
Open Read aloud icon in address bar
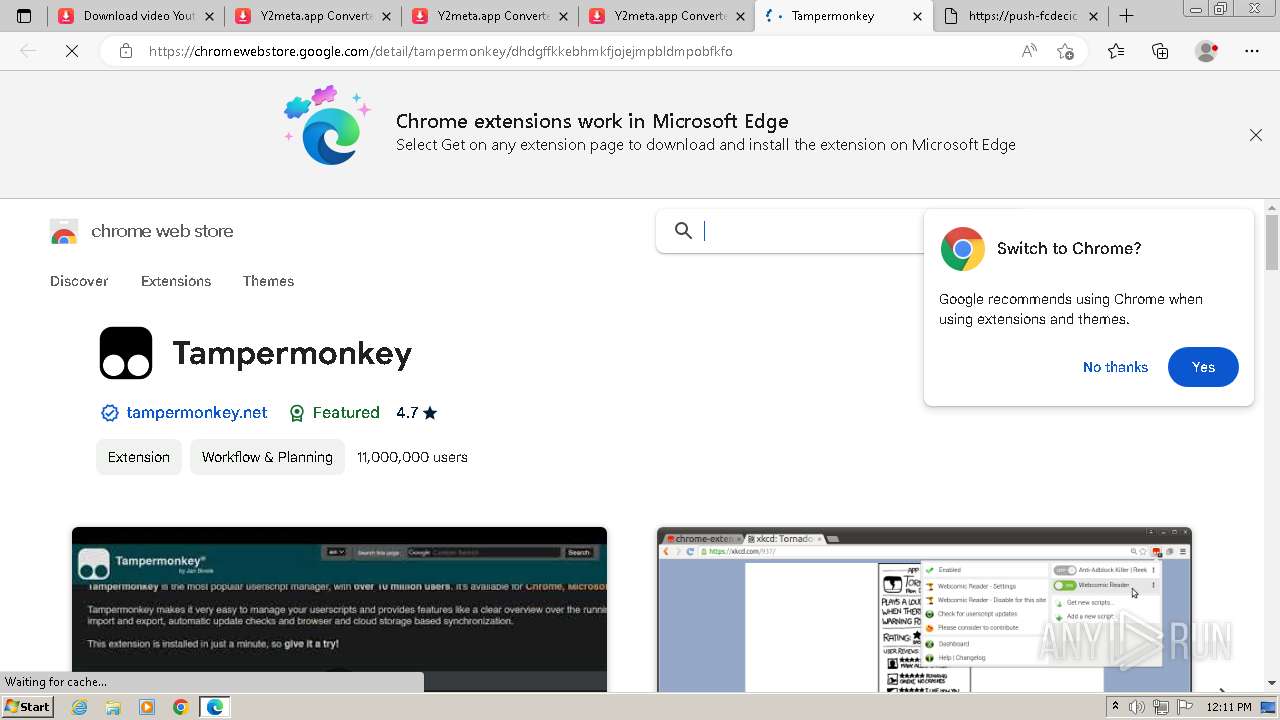pyautogui.click(x=1029, y=51)
